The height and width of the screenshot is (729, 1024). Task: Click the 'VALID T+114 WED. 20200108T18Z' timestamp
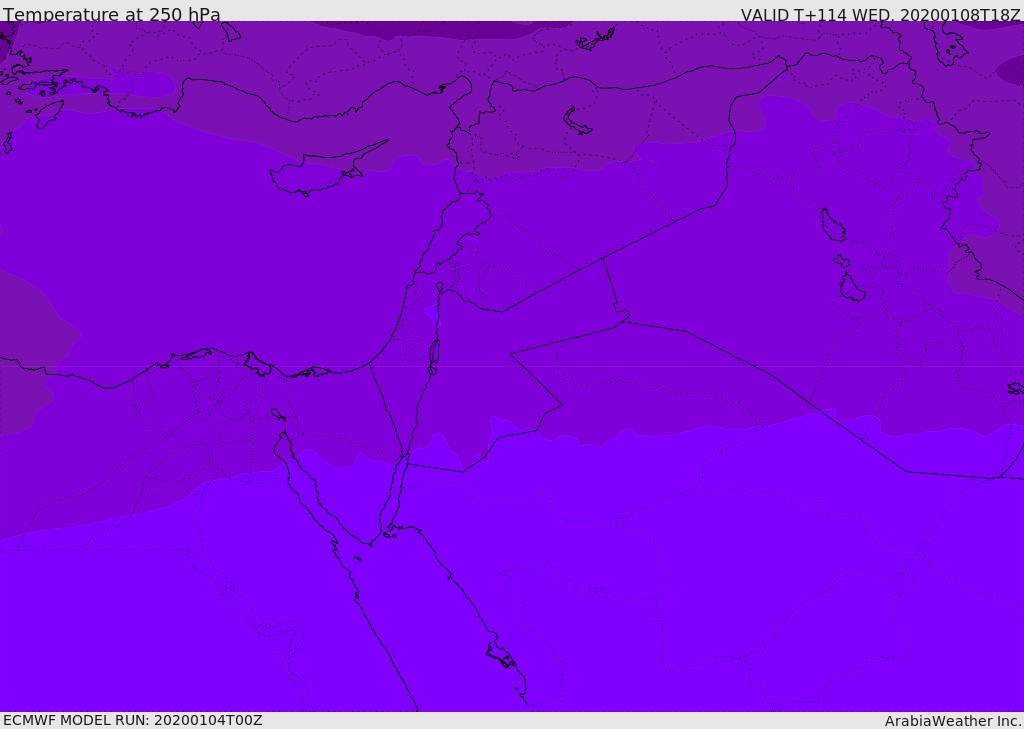click(880, 14)
